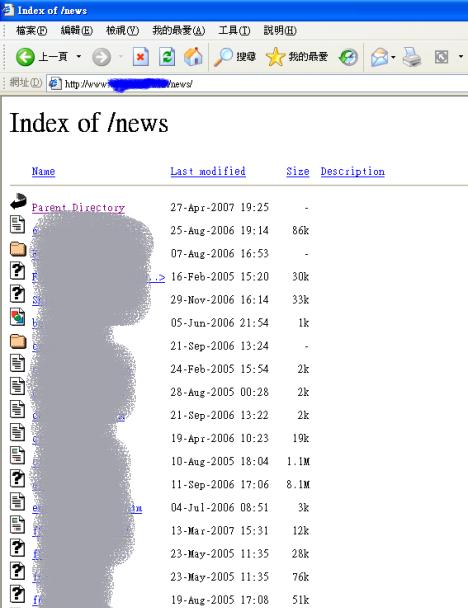Click the text file icon dated 24-Feb-2005

[x=17, y=363]
